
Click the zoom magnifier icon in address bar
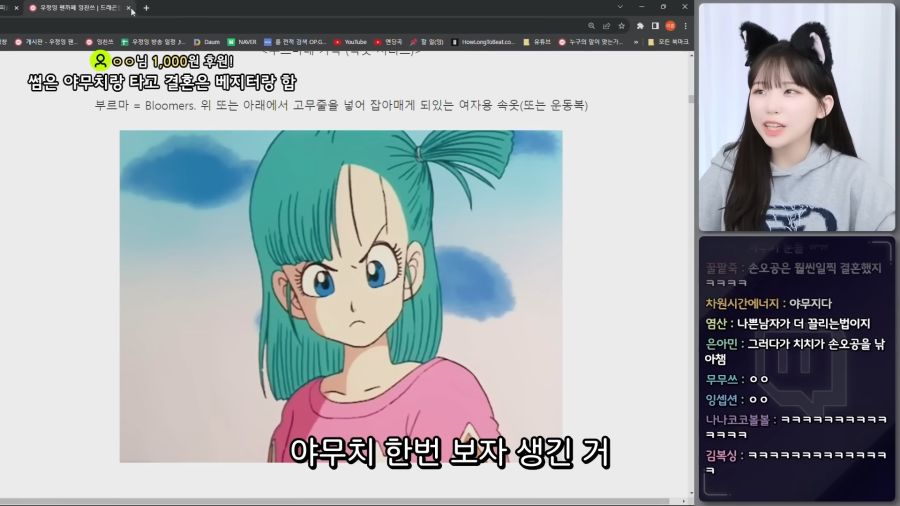[592, 26]
